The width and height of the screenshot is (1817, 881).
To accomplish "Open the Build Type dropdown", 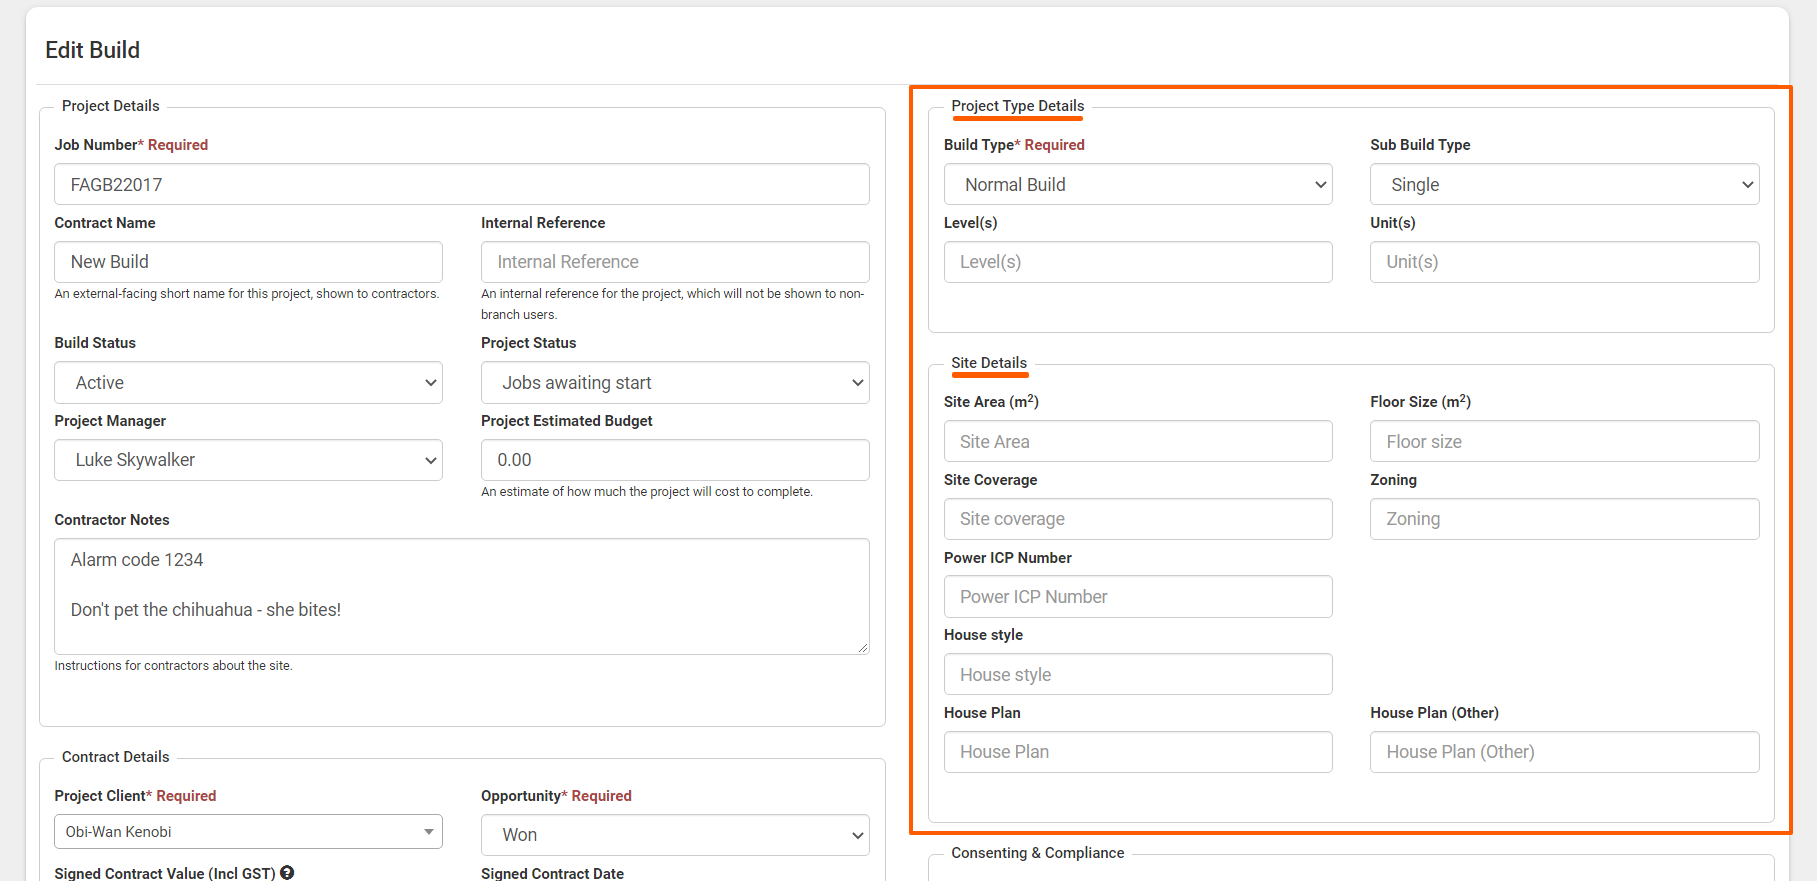I will (x=1137, y=185).
